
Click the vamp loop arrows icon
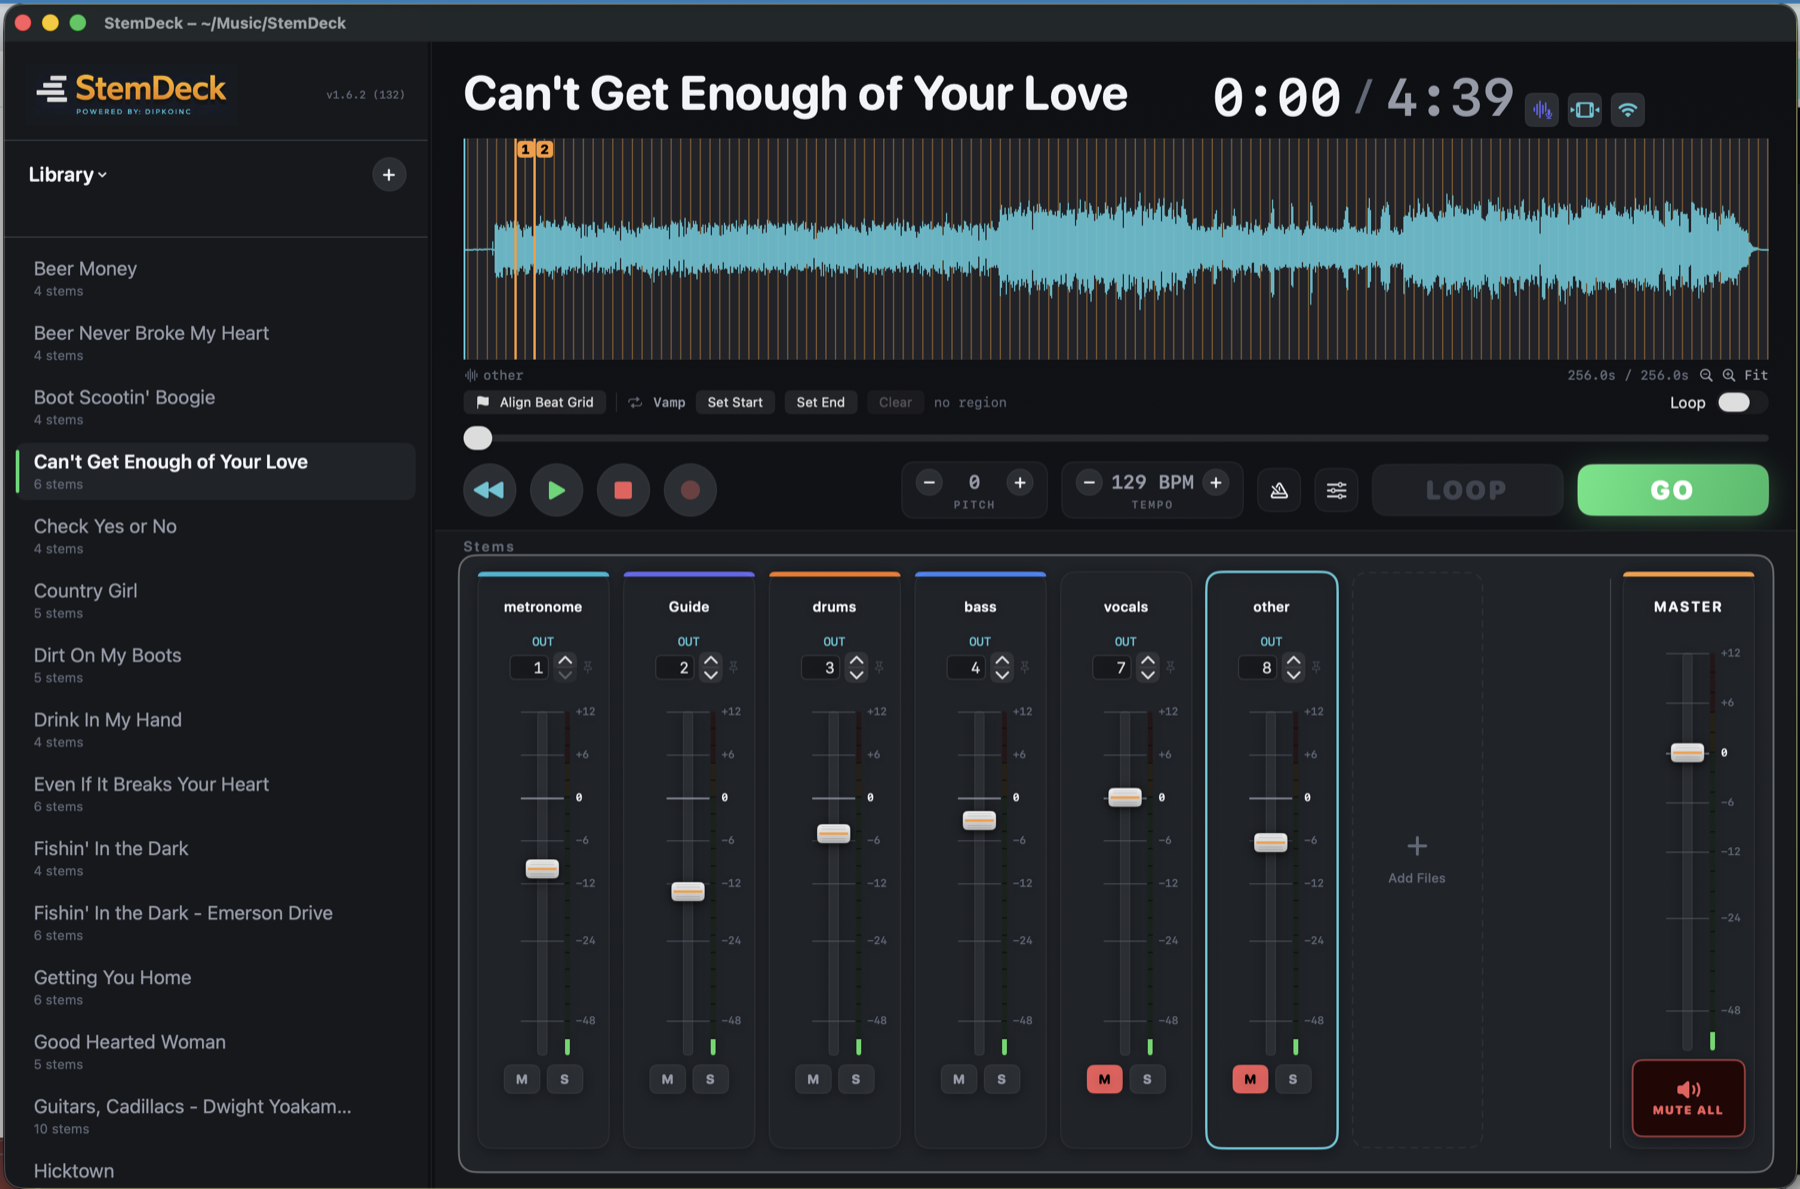(635, 402)
